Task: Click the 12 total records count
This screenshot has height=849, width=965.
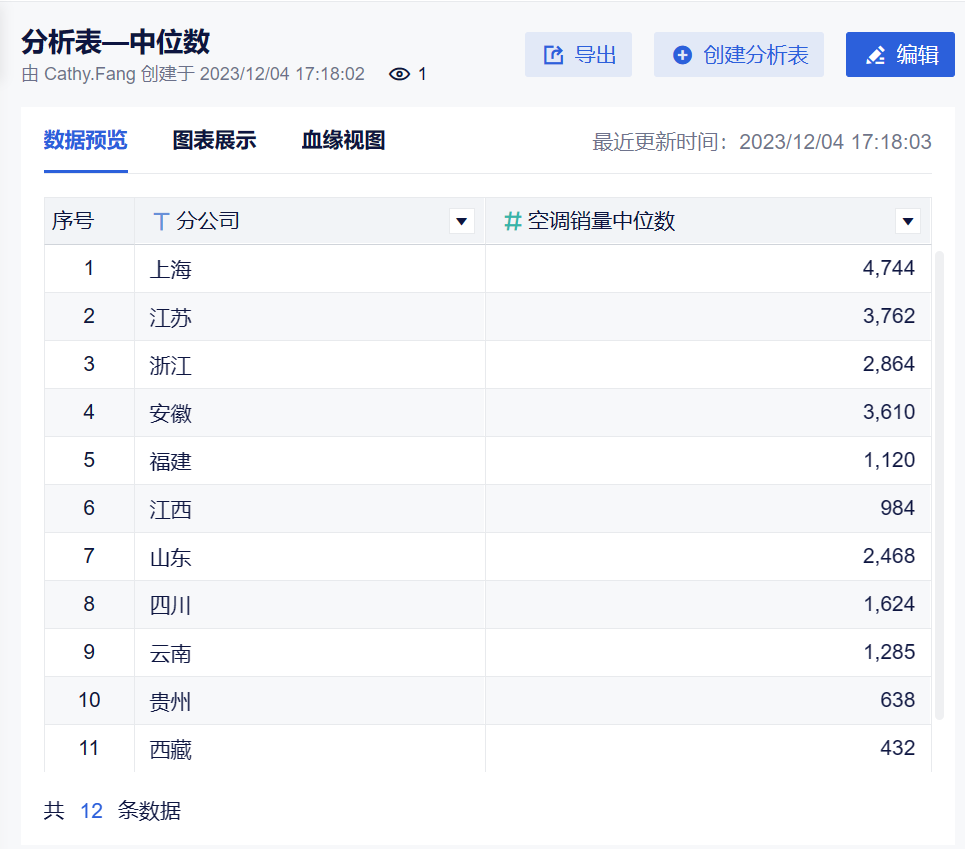Action: (x=91, y=810)
